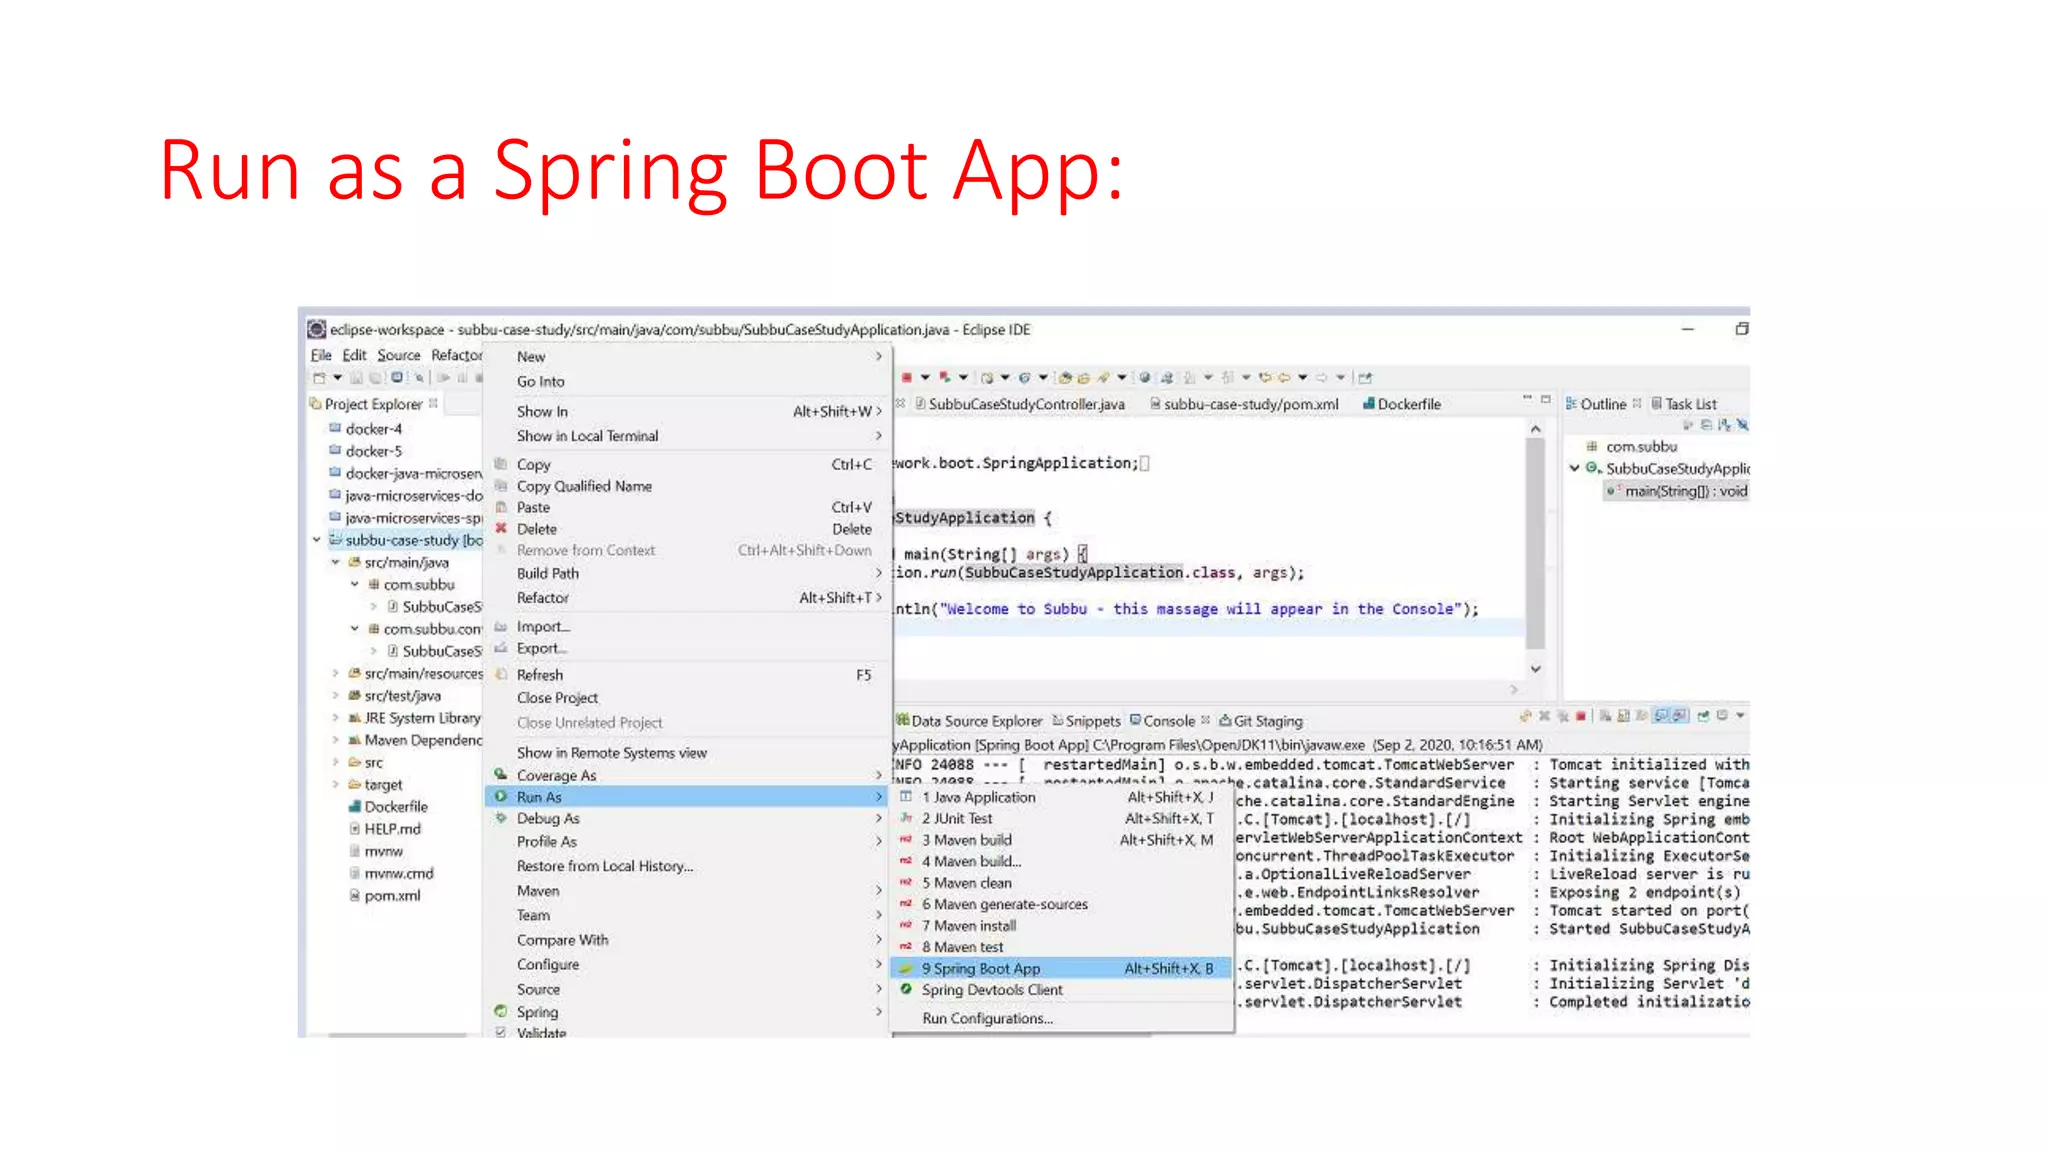Choose 'Spring Devtools Client' entry

[1062, 990]
